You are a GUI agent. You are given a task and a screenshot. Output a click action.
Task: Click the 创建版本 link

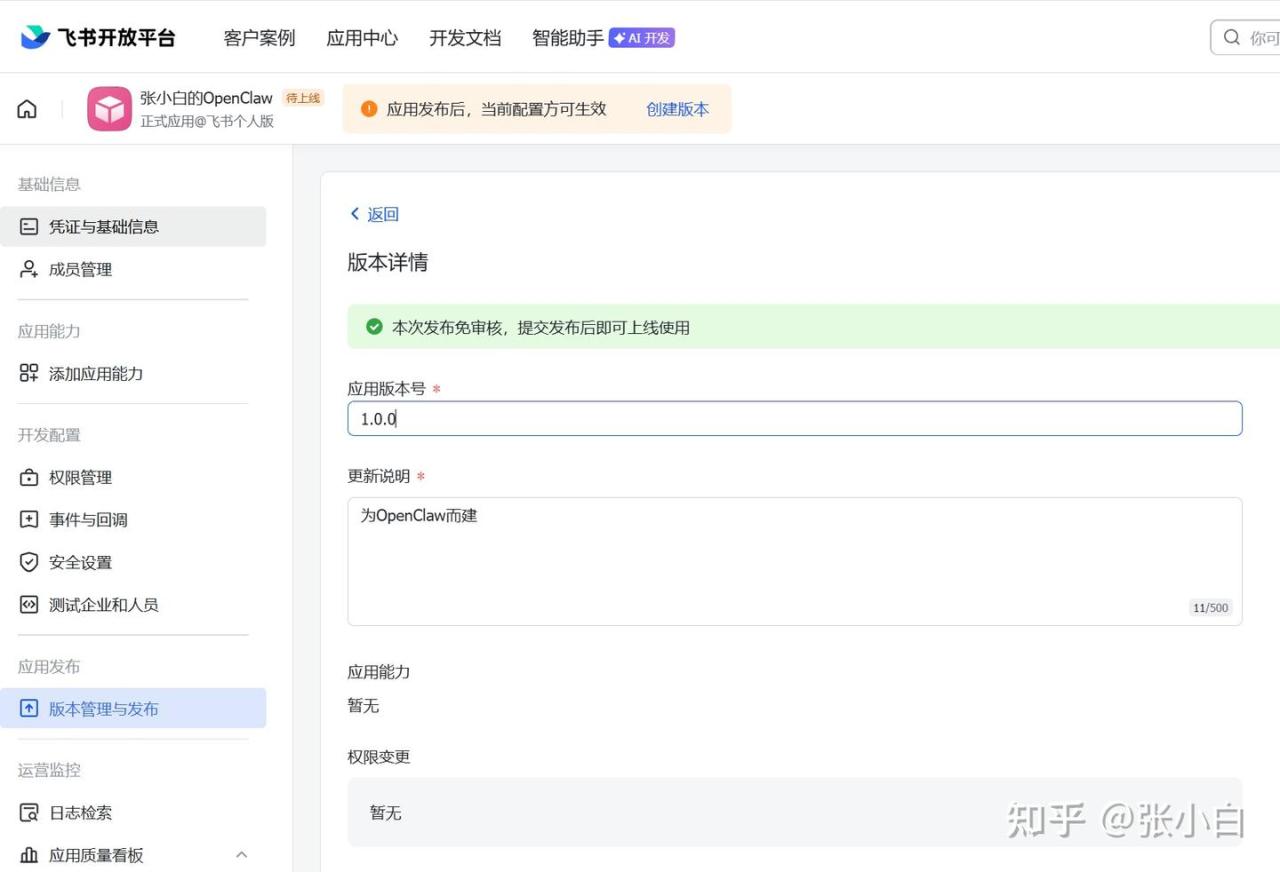677,109
